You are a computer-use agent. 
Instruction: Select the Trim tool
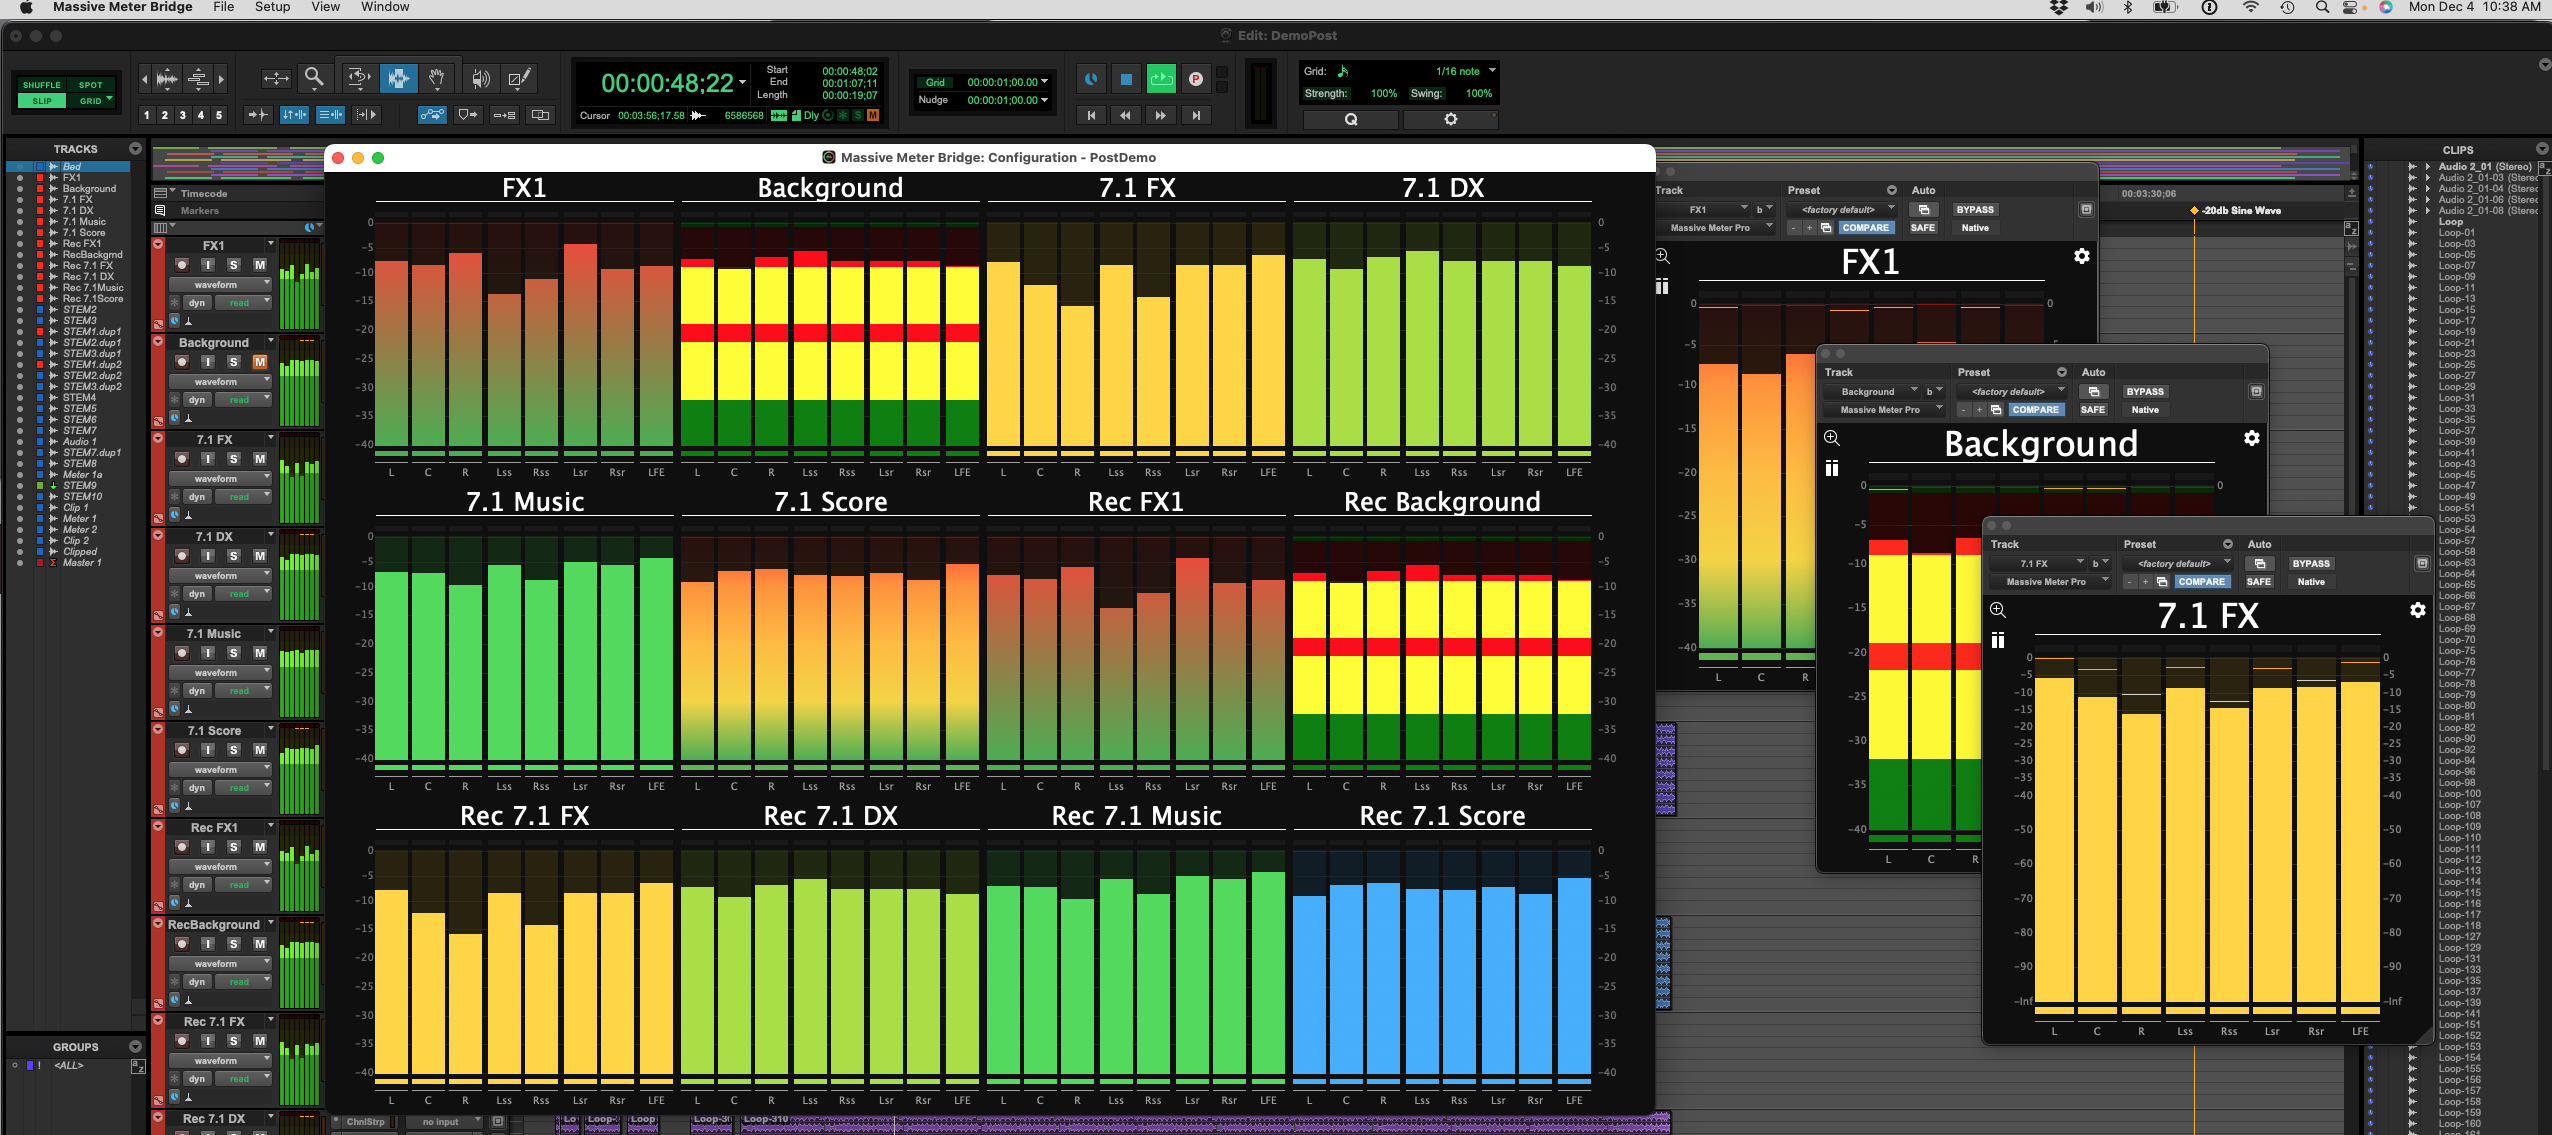click(276, 77)
